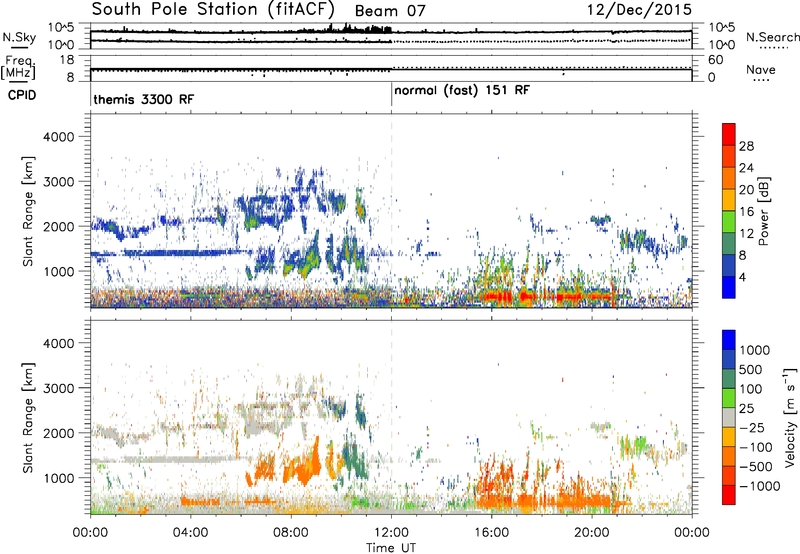This screenshot has height=554, width=800.
Task: Pick the red top segment of Power colorbar
Action: [x=729, y=135]
